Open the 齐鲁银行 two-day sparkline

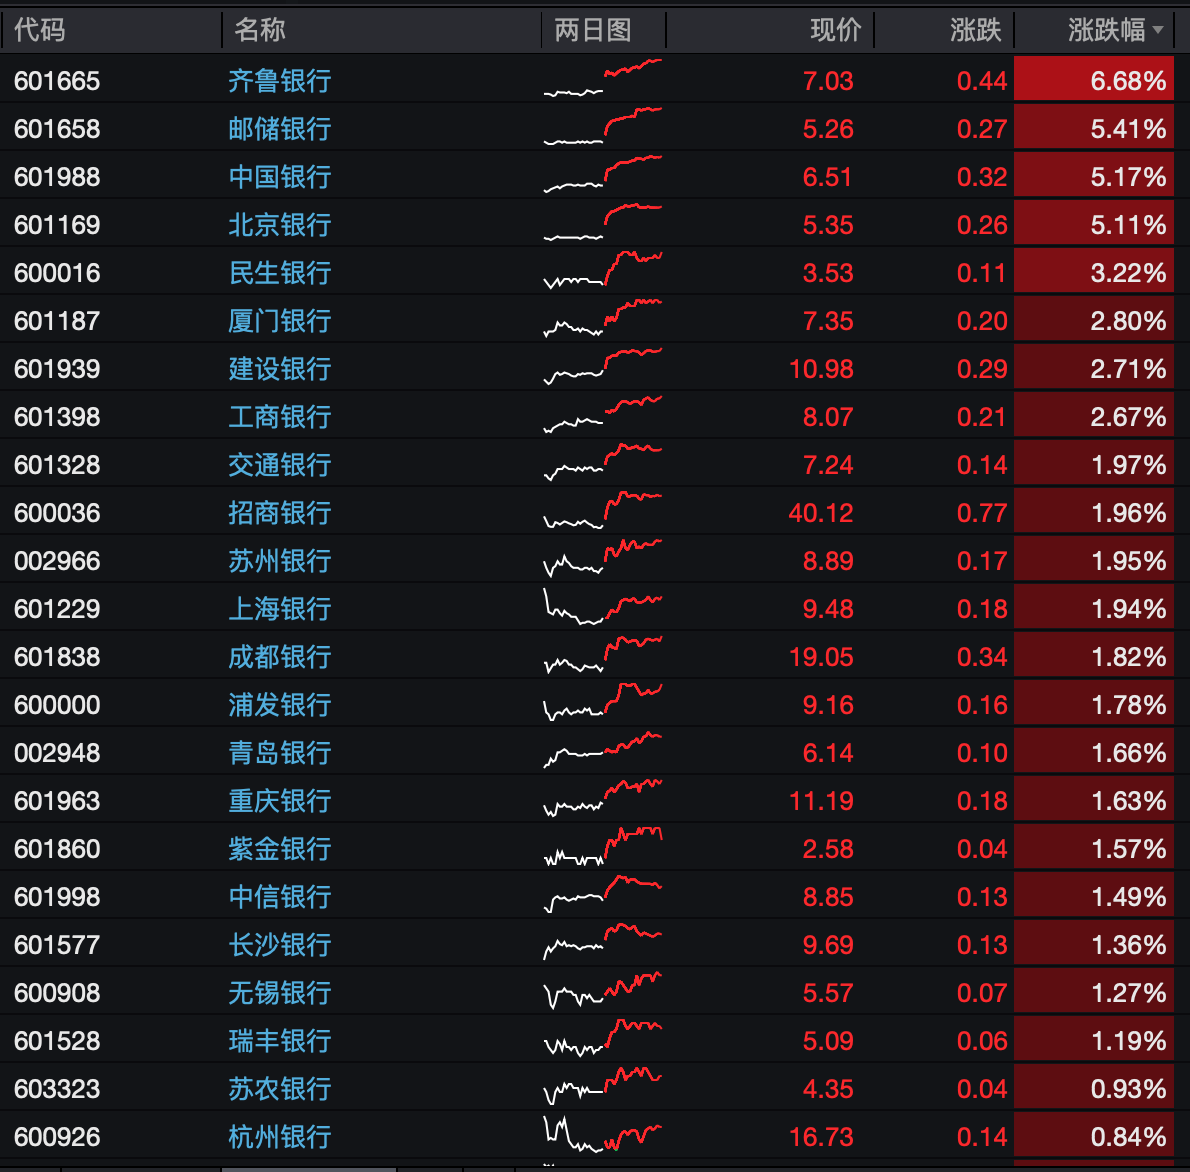click(x=603, y=77)
